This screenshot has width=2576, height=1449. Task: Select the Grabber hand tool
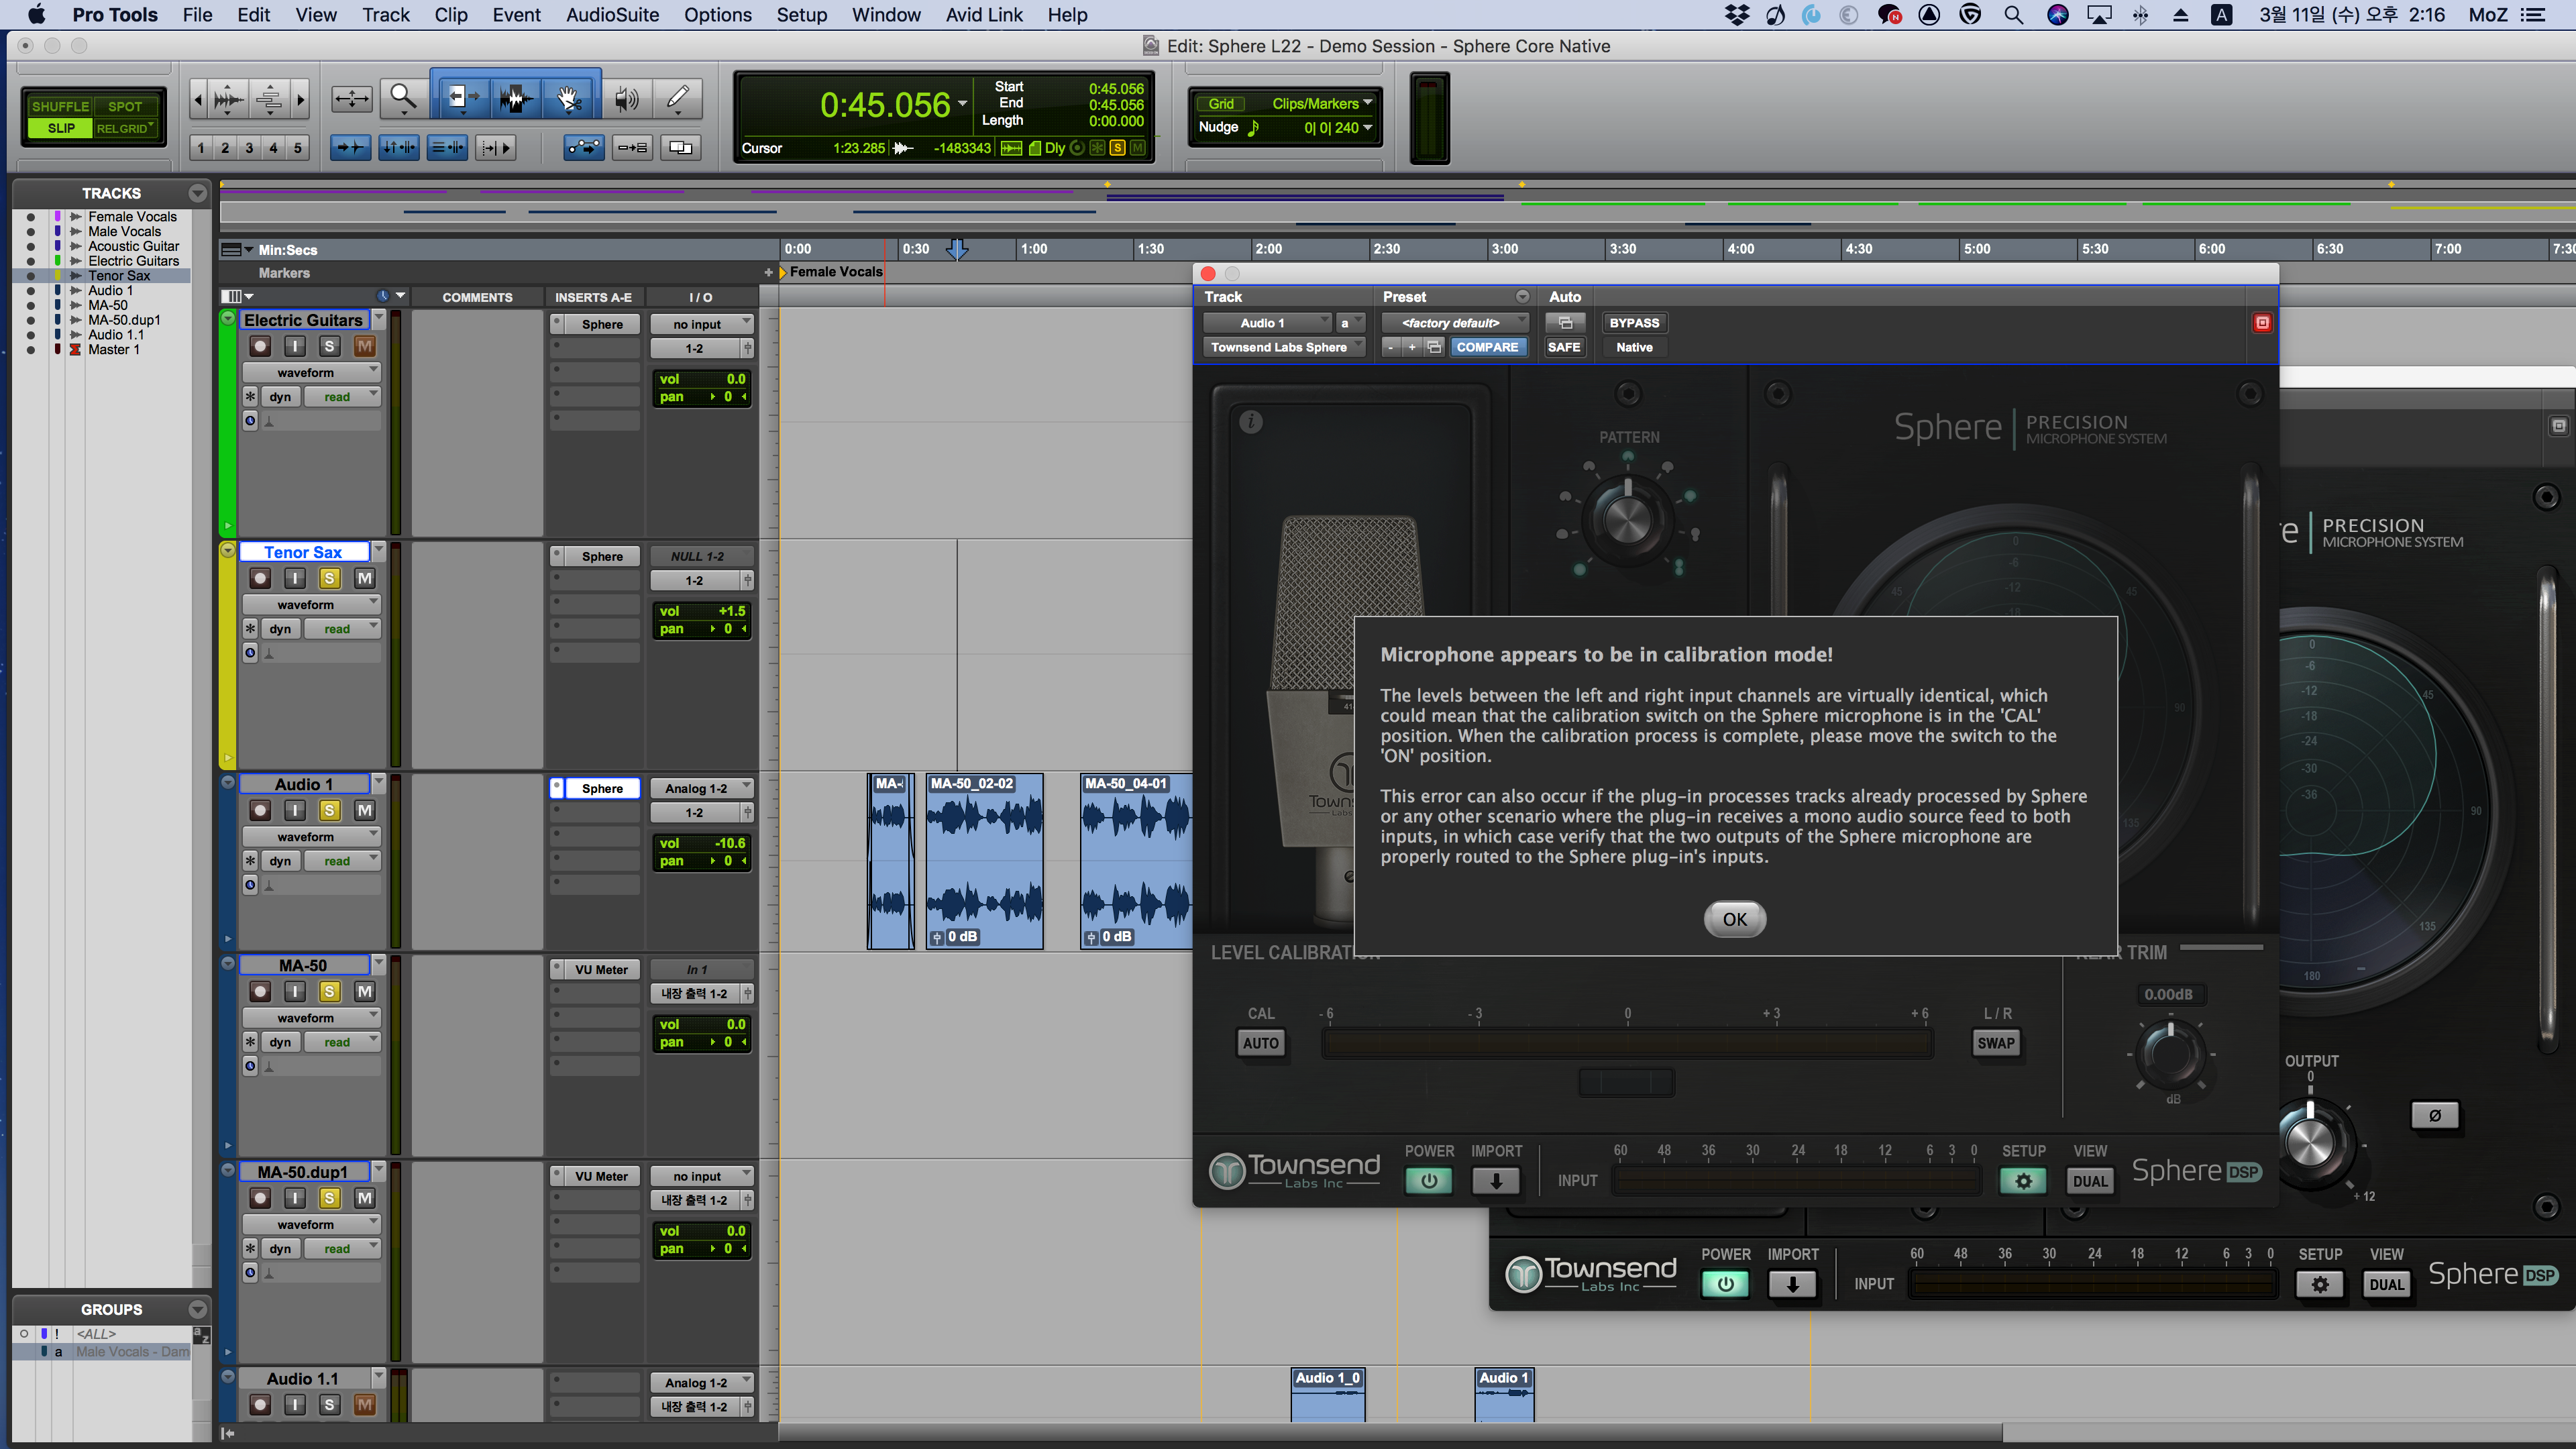click(x=569, y=98)
